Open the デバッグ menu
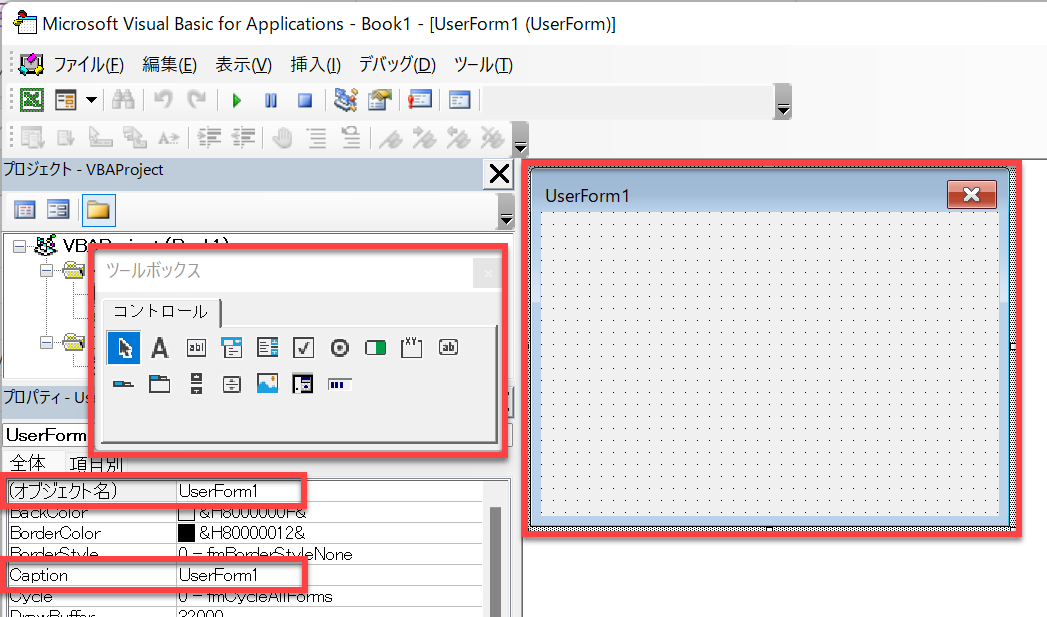The height and width of the screenshot is (617, 1047). [x=397, y=65]
